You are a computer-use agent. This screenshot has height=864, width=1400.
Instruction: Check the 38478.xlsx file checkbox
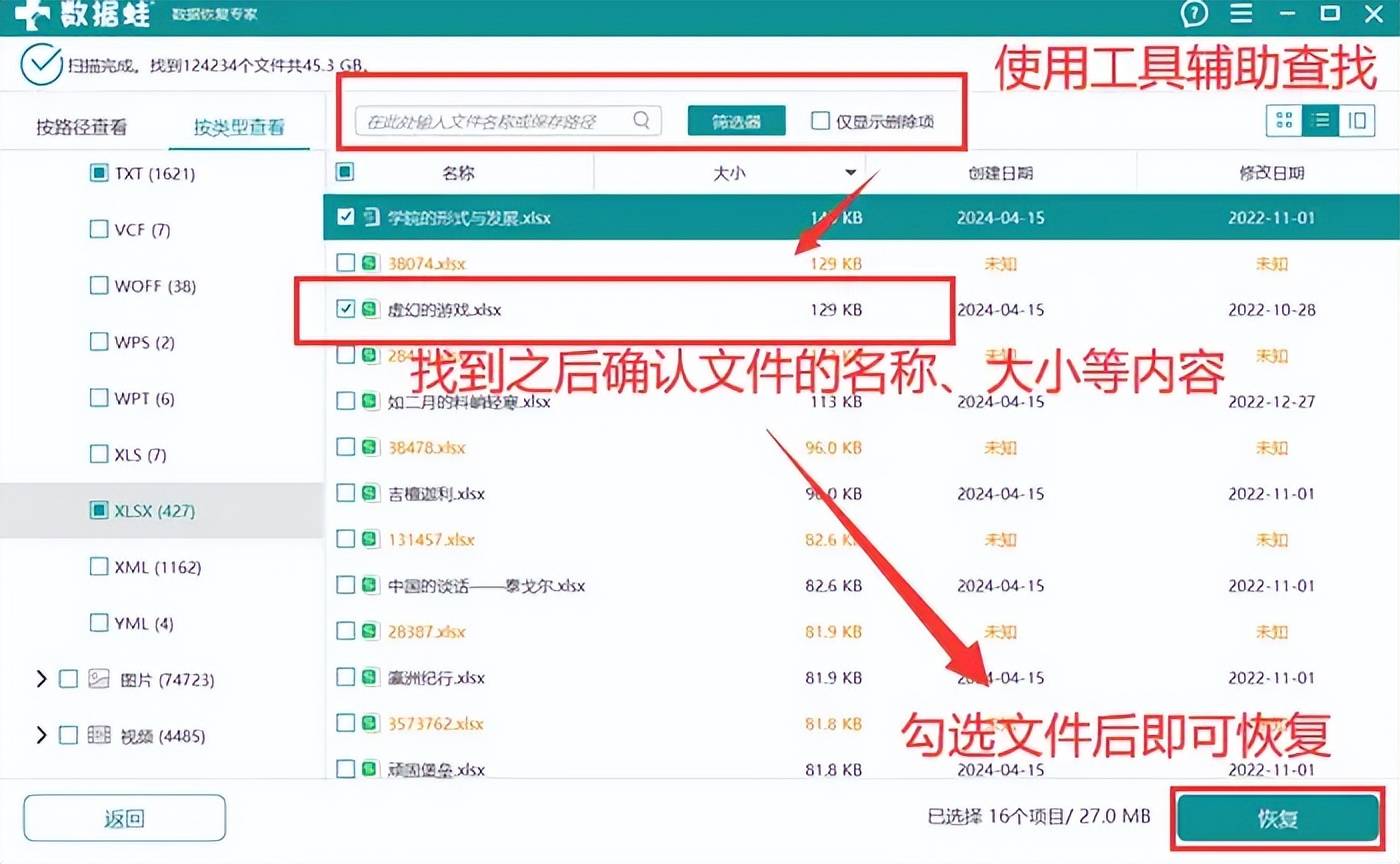(x=345, y=447)
